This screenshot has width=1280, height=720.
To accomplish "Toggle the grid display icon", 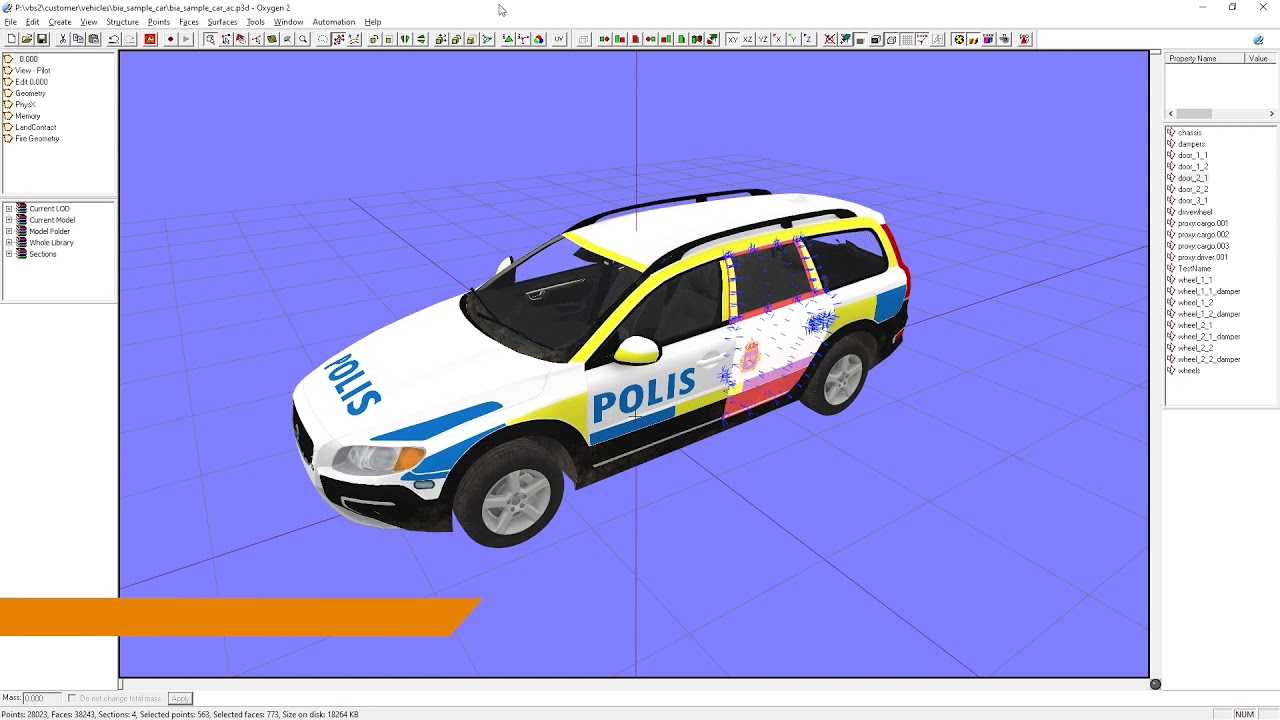I will click(x=907, y=39).
